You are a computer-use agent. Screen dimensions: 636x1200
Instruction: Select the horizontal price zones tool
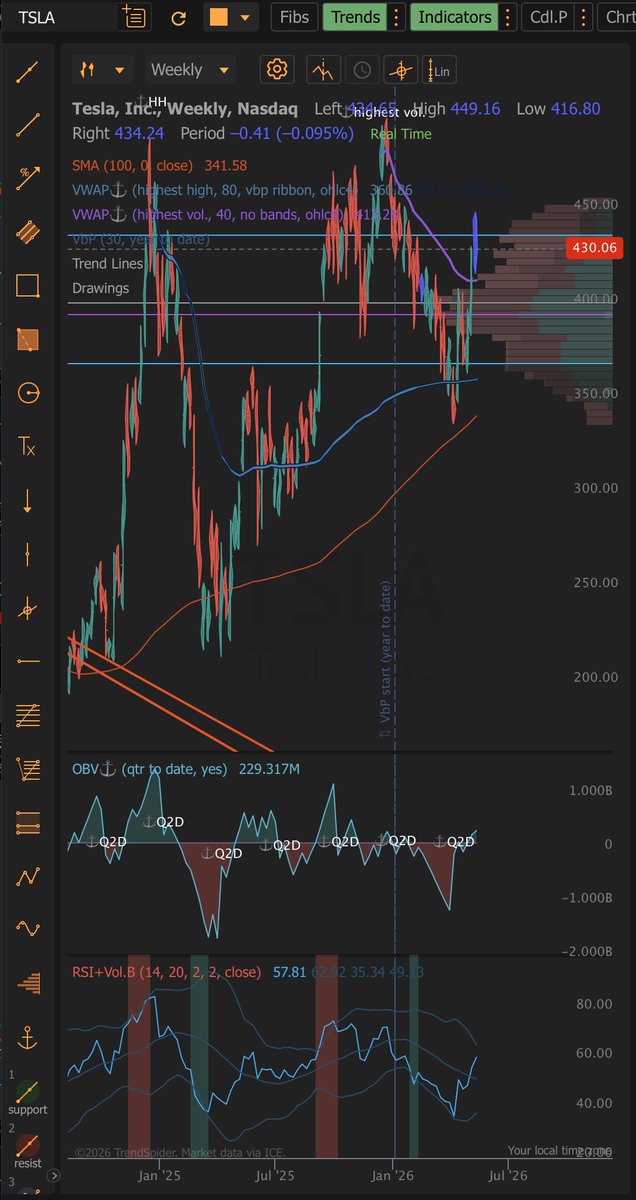pos(28,823)
